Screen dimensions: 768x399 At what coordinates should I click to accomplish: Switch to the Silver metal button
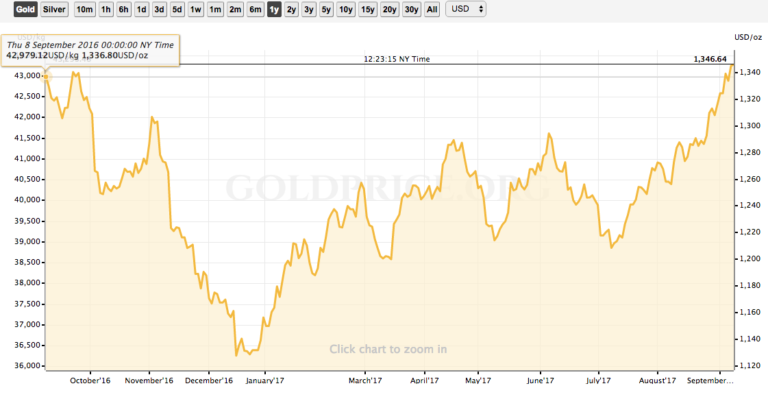(x=54, y=9)
